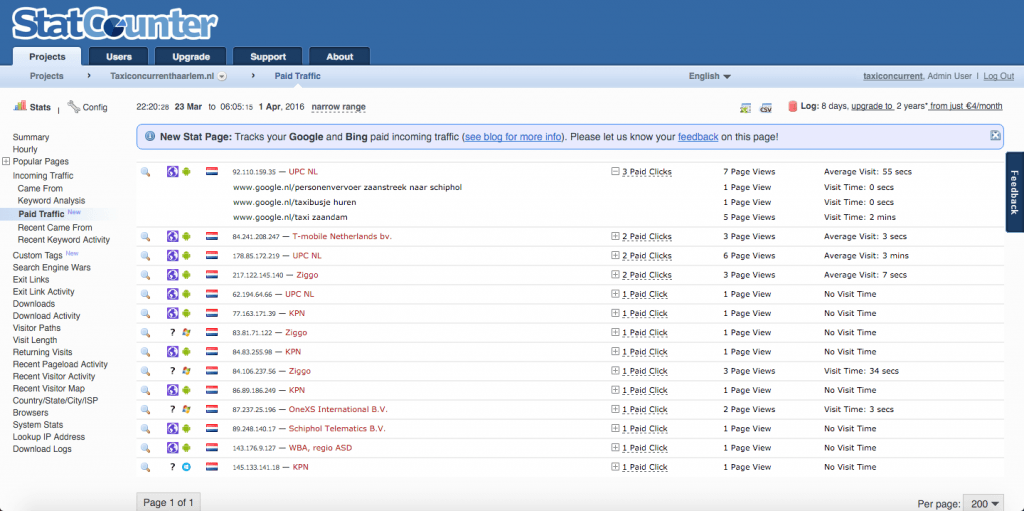This screenshot has width=1024, height=511.
Task: Click red Log database icon
Action: [x=792, y=107]
